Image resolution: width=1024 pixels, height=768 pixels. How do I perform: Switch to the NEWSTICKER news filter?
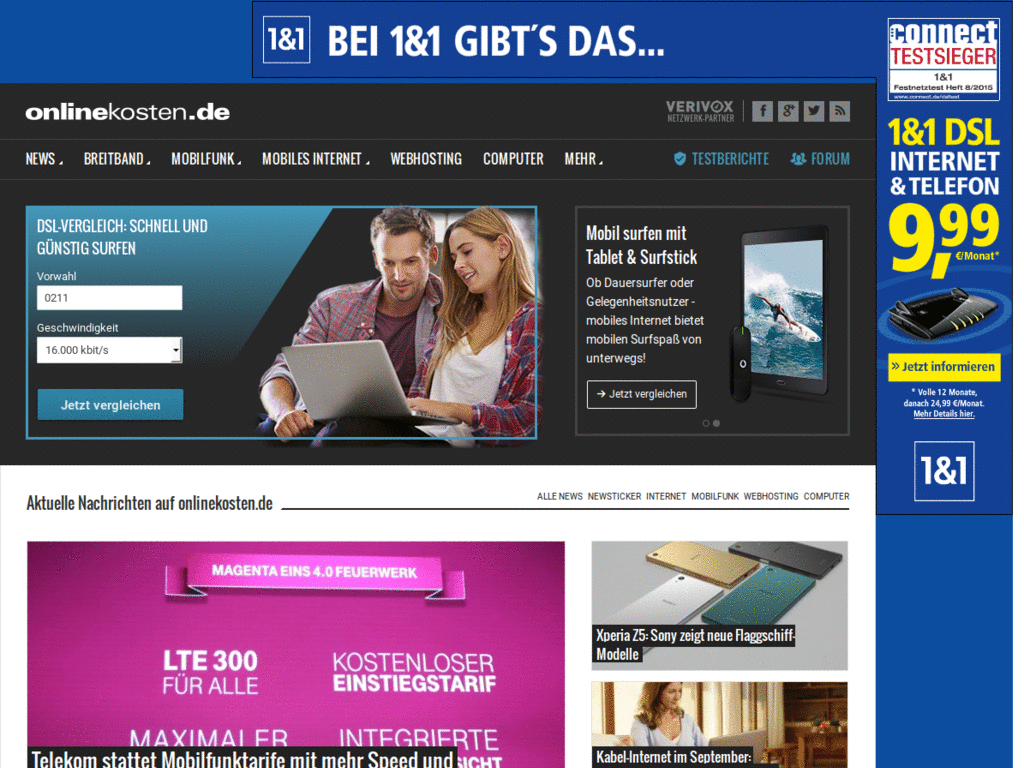coord(612,496)
